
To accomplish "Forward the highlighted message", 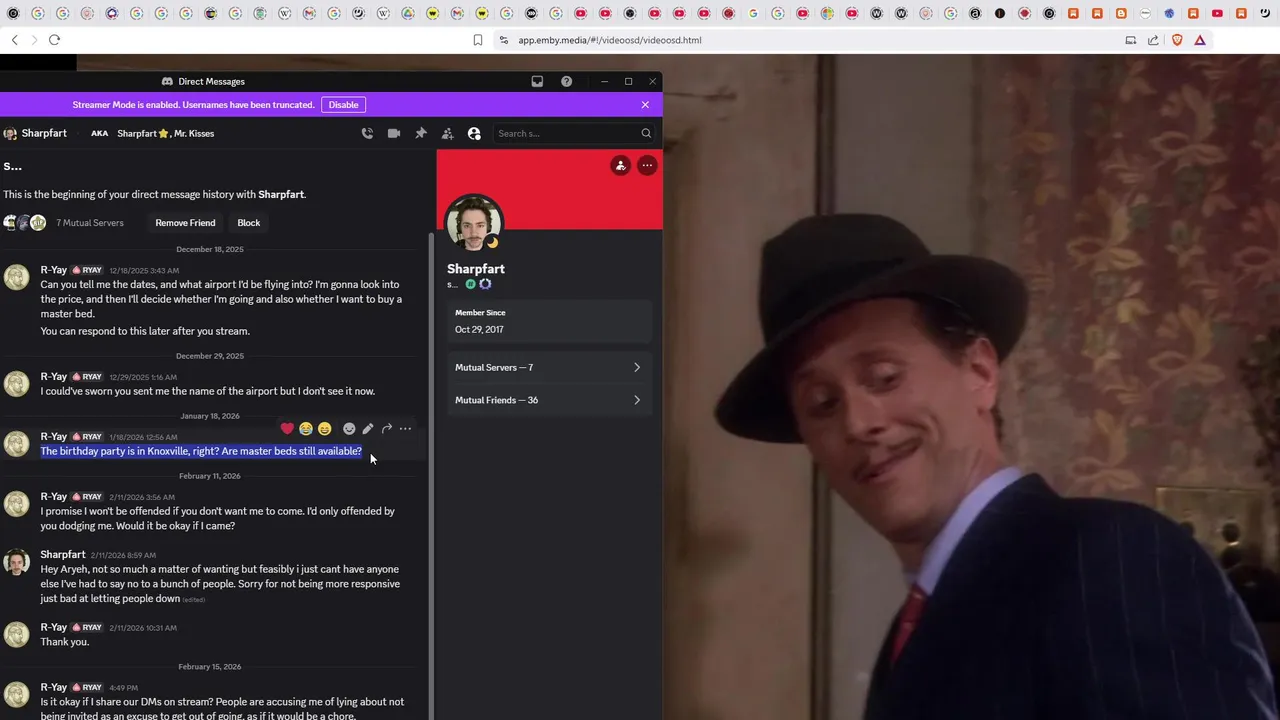I will (x=386, y=428).
